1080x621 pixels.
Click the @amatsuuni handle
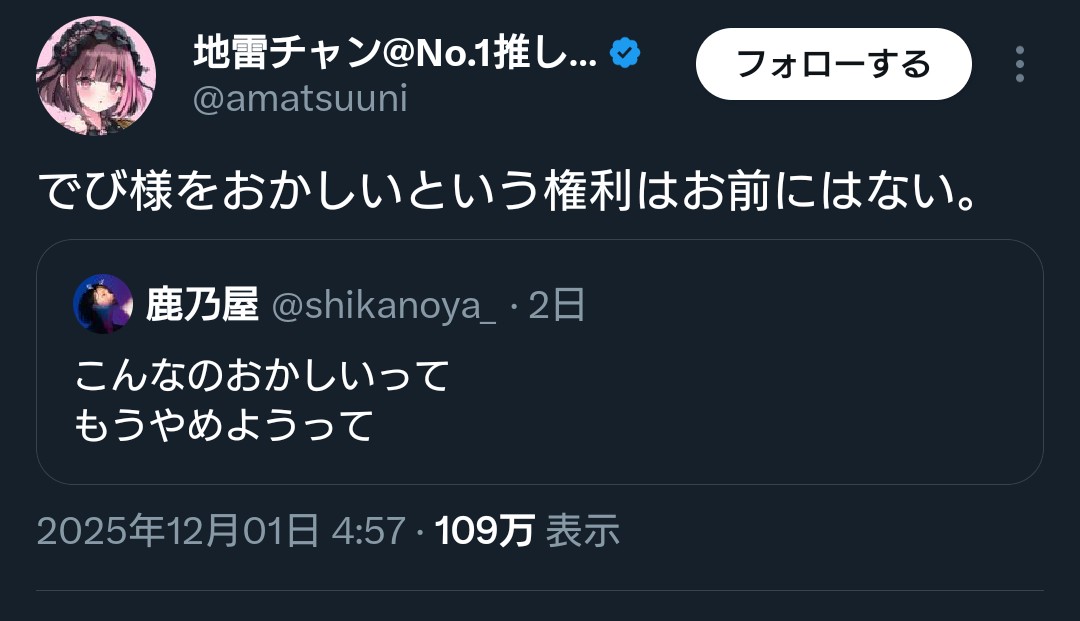click(x=300, y=100)
